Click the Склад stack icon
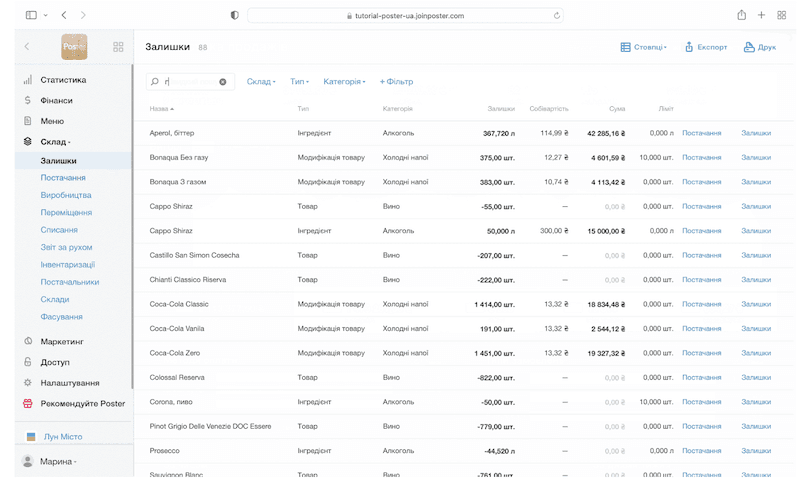Image resolution: width=800 pixels, height=502 pixels. pos(28,141)
